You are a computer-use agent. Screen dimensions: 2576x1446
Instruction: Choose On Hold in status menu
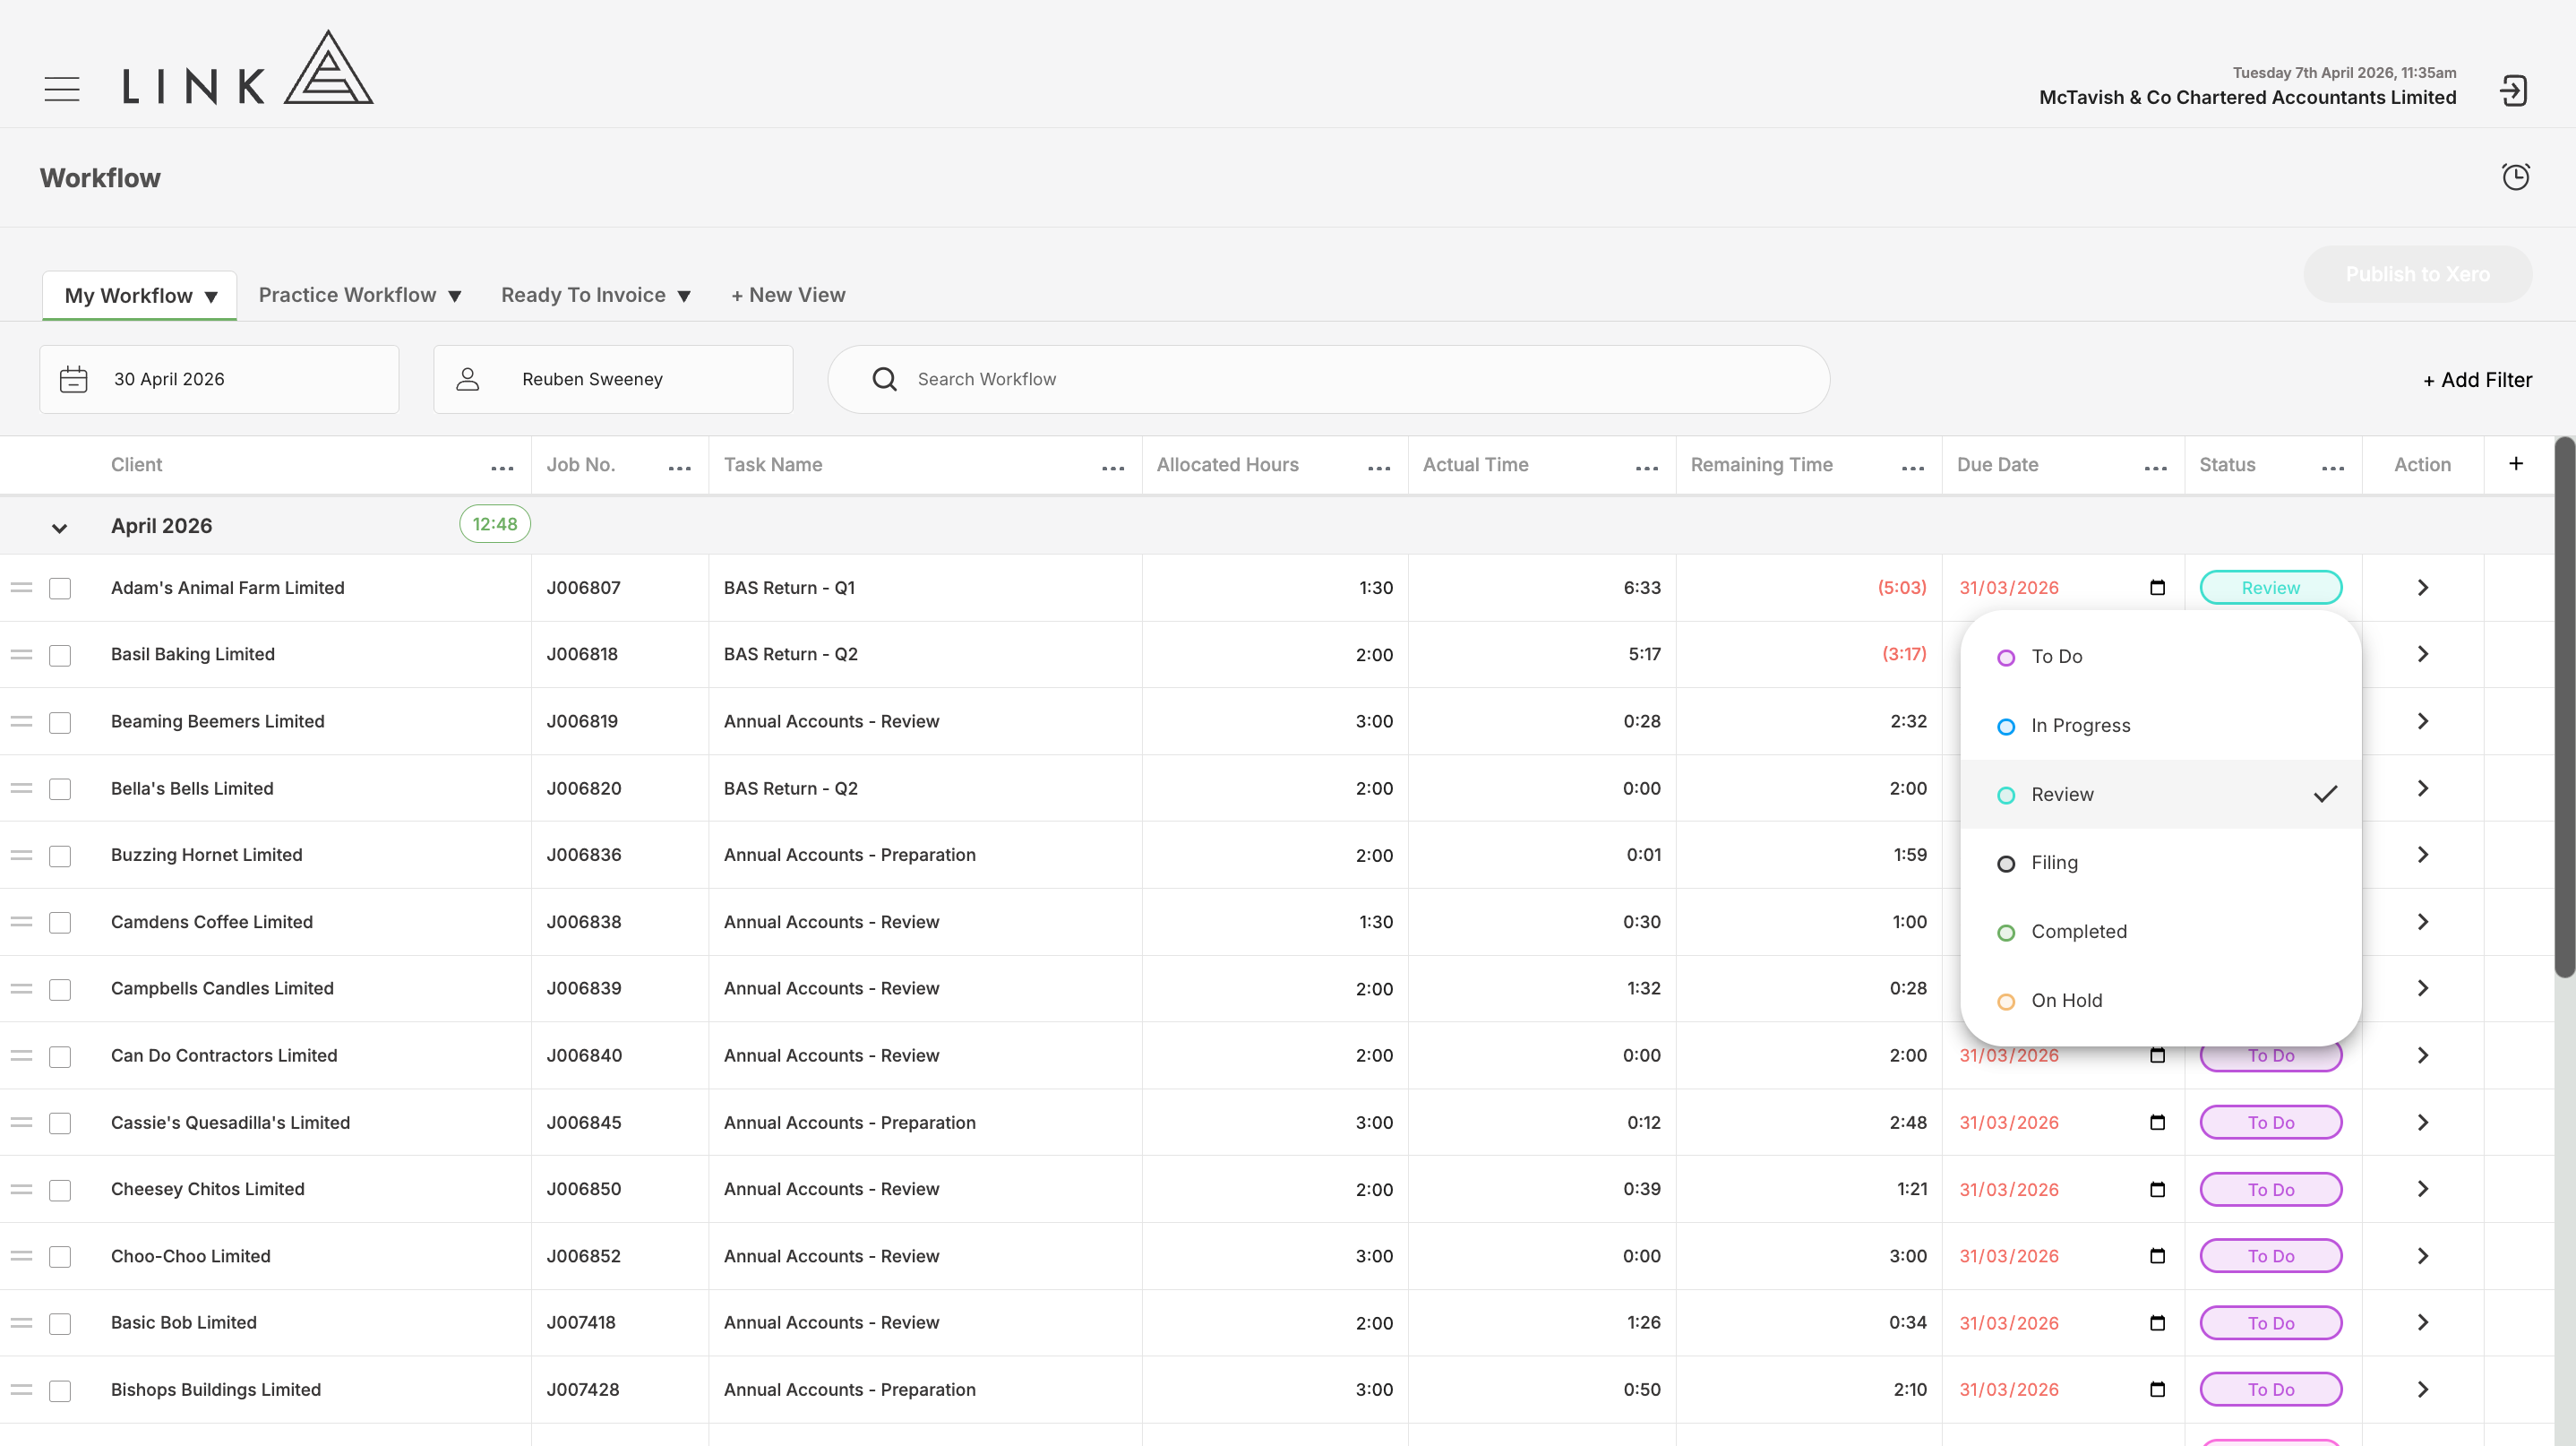point(2160,1000)
